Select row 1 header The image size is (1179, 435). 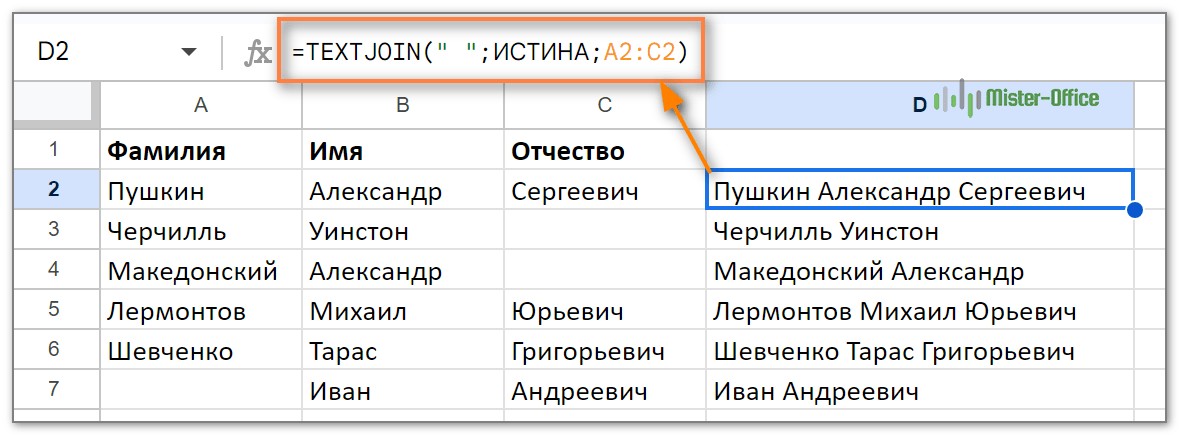(56, 150)
